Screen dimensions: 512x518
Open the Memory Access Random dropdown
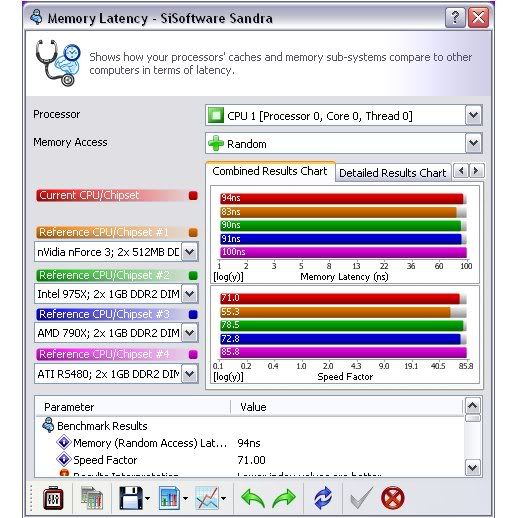474,144
